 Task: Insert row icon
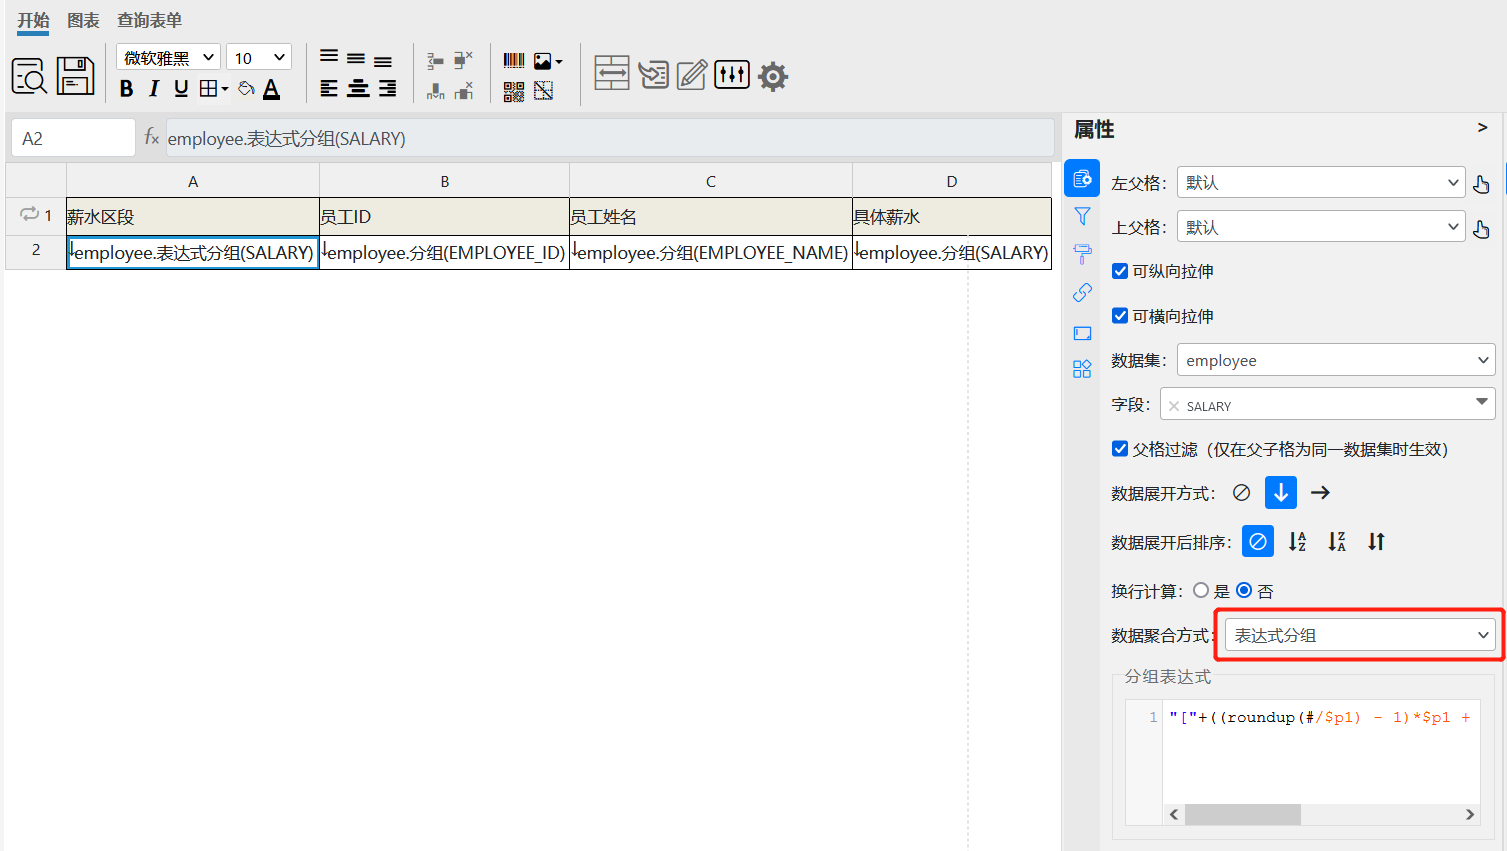click(x=436, y=60)
